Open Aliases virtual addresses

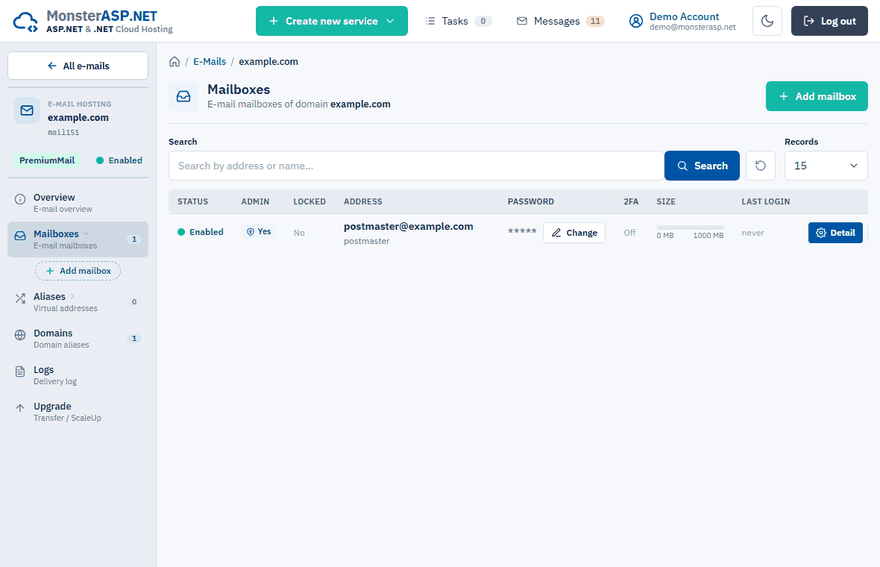[x=78, y=301]
